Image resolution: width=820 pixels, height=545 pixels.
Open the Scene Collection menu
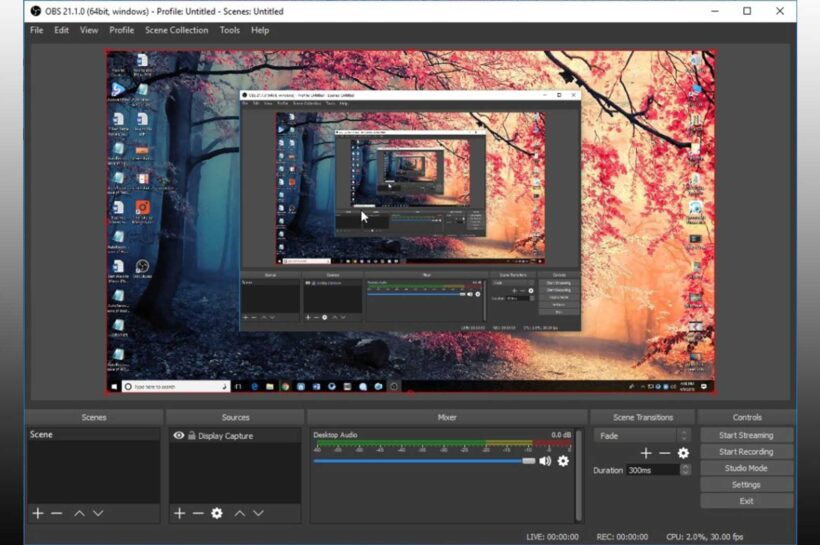pyautogui.click(x=176, y=30)
